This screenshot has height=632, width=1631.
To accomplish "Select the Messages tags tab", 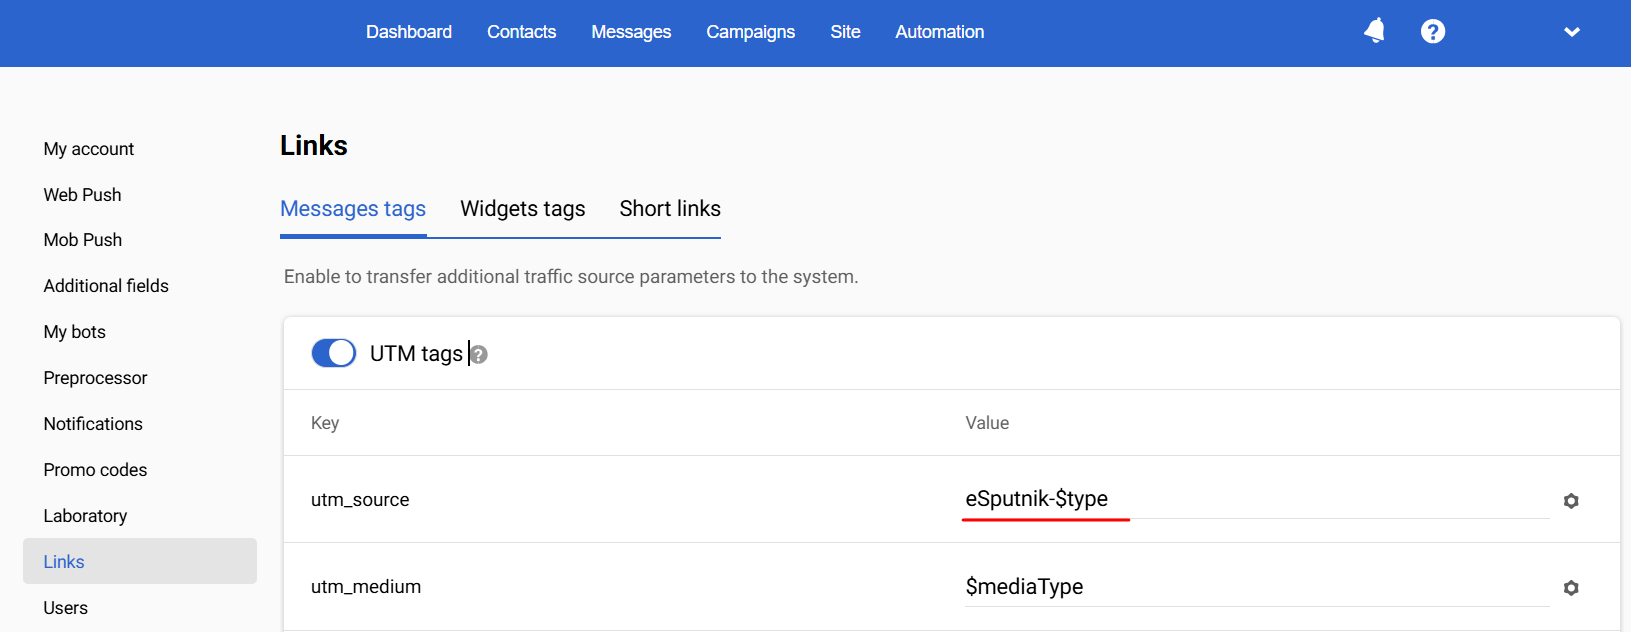I will 353,209.
